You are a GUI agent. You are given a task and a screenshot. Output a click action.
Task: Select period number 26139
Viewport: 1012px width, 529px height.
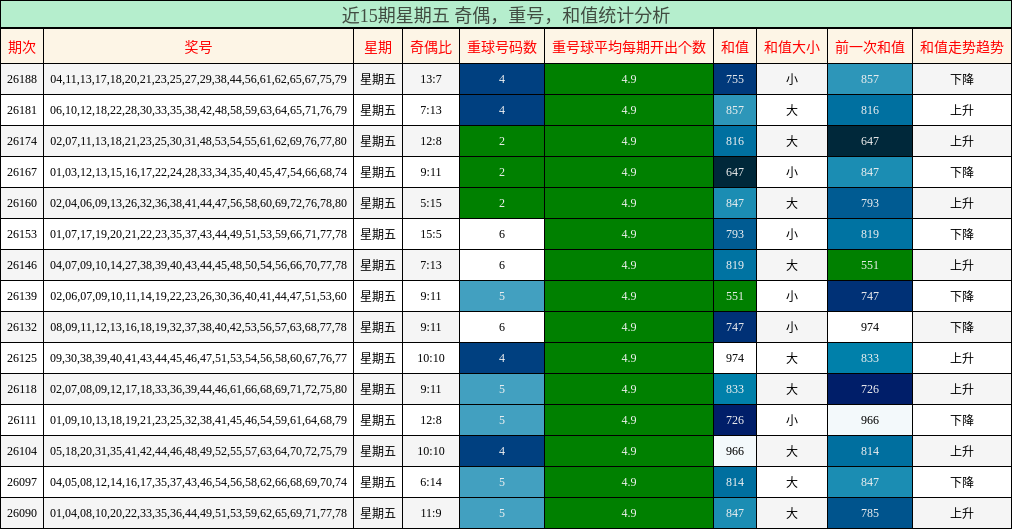pos(22,296)
